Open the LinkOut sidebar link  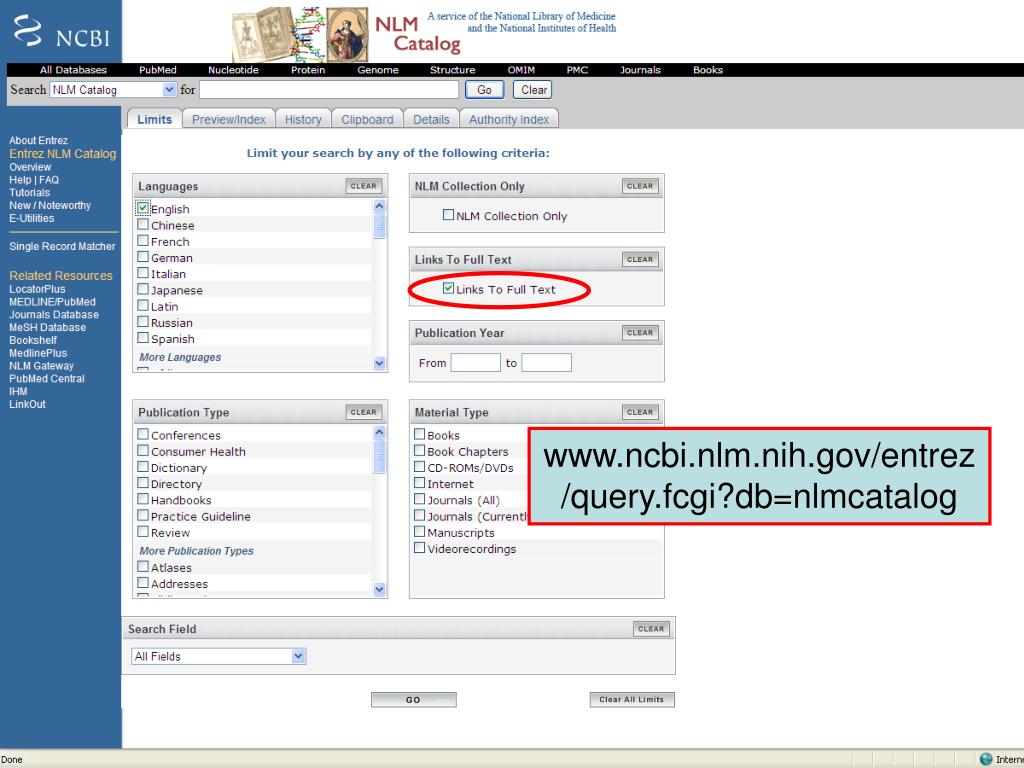coord(27,404)
